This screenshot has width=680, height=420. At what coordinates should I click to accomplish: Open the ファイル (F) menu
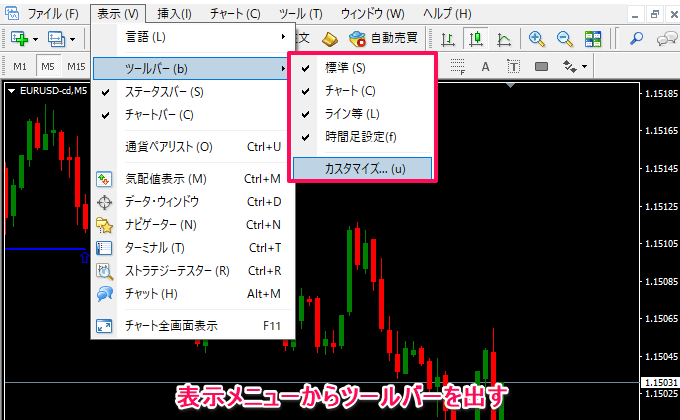click(53, 14)
